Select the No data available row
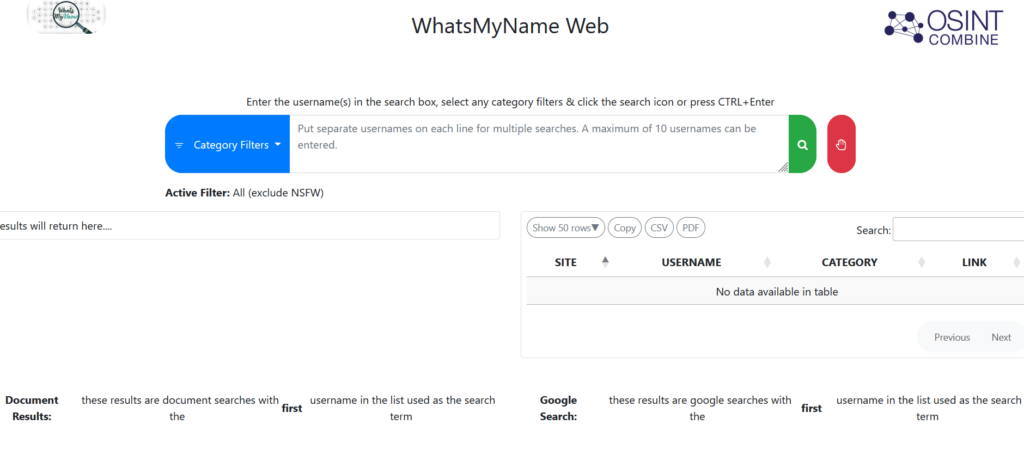This screenshot has width=1024, height=474. (x=775, y=292)
